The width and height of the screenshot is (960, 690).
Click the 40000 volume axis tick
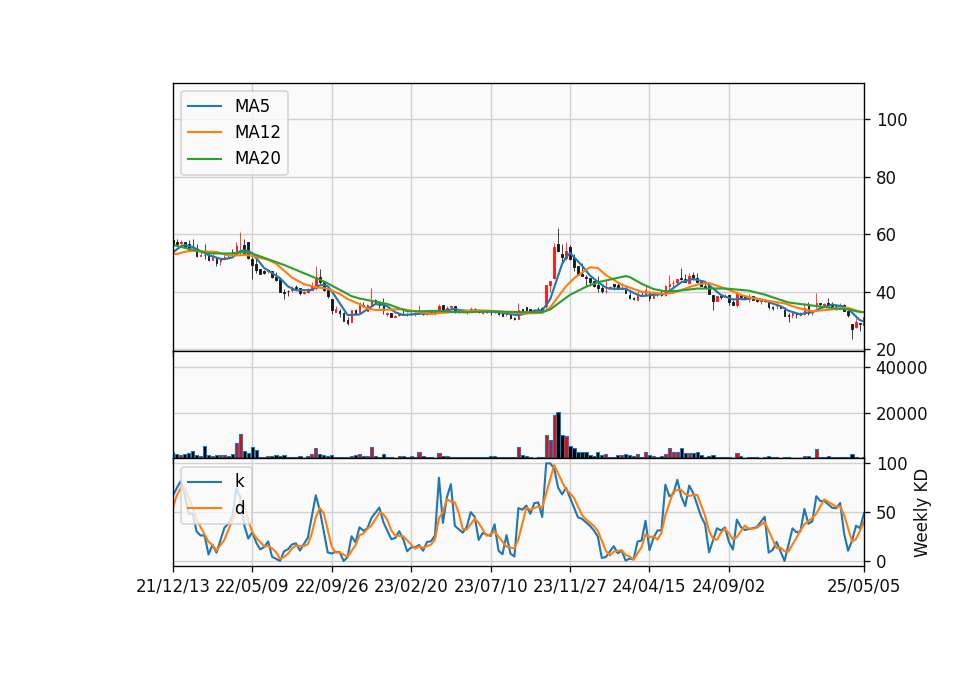[902, 368]
